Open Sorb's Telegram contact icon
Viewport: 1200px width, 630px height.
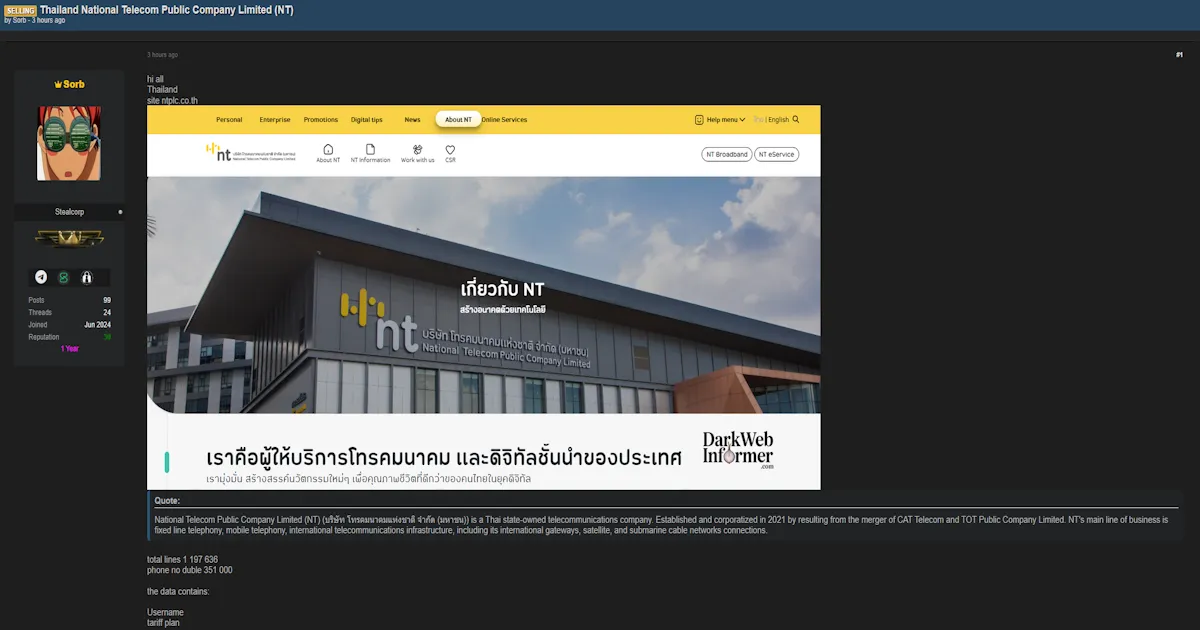[x=41, y=277]
